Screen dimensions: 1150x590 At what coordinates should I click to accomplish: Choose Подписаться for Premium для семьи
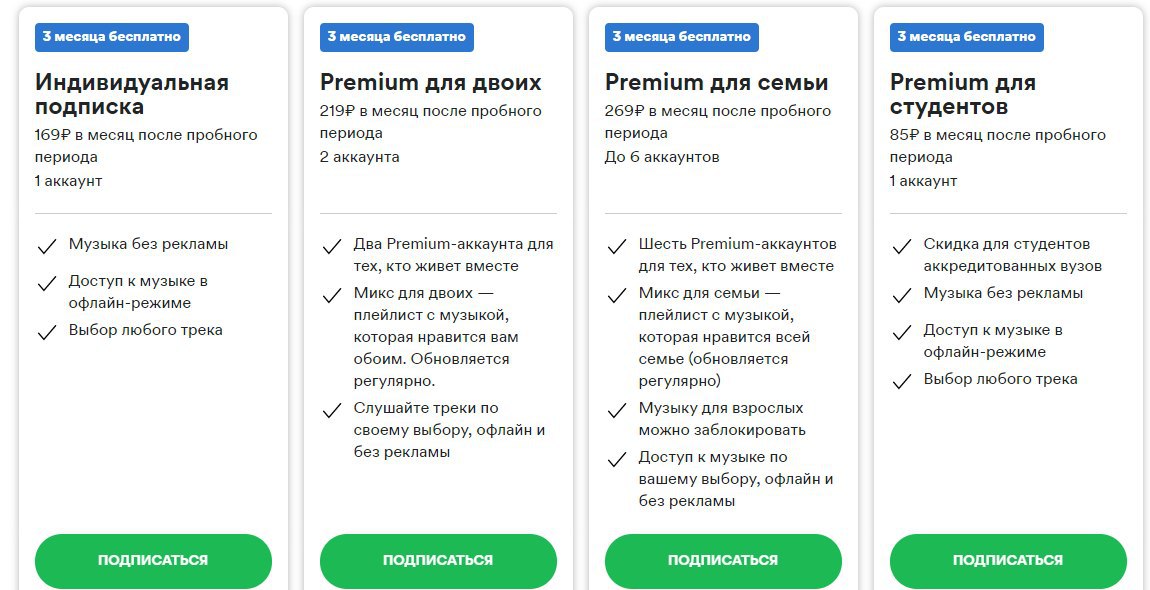point(723,561)
